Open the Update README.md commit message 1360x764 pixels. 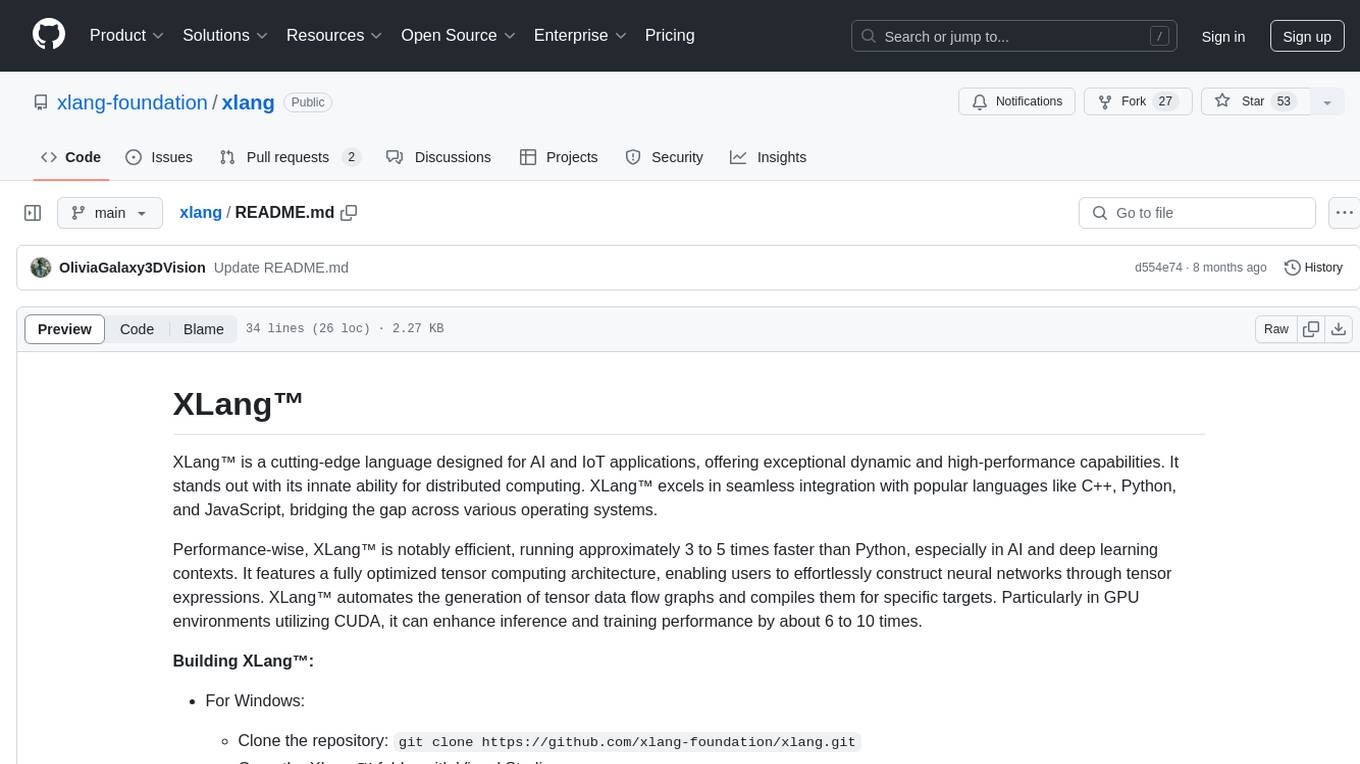[x=281, y=267]
